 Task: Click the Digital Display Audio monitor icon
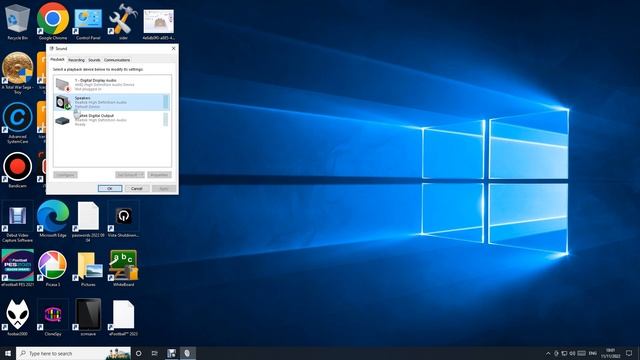[x=63, y=84]
